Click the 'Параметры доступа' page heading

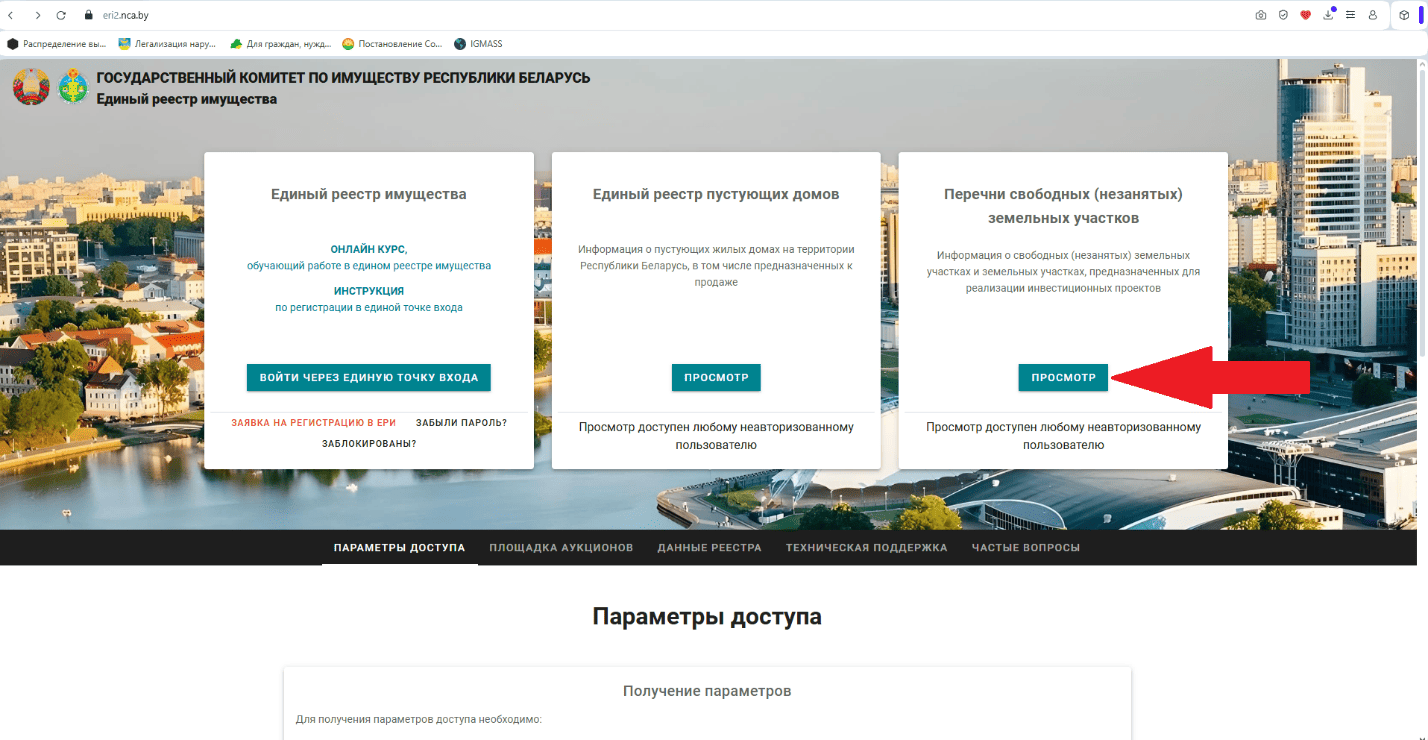[707, 616]
